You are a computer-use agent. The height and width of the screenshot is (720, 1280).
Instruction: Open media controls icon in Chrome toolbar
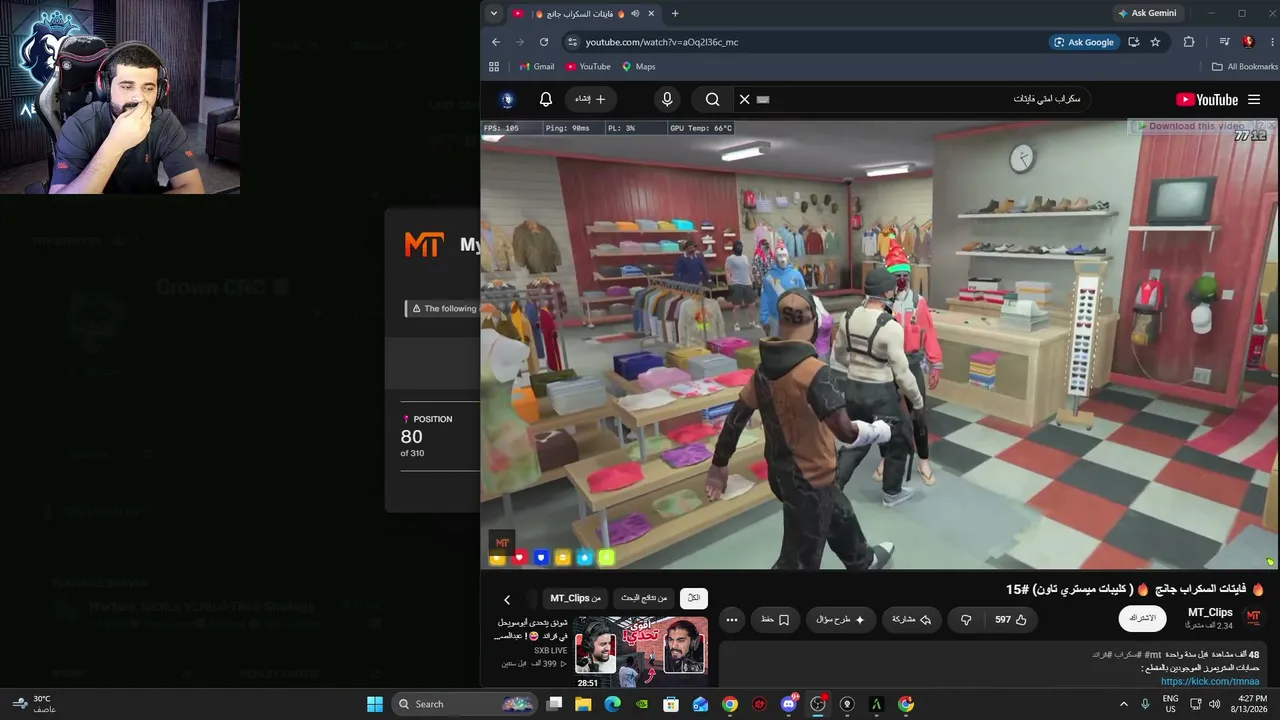pos(1224,42)
